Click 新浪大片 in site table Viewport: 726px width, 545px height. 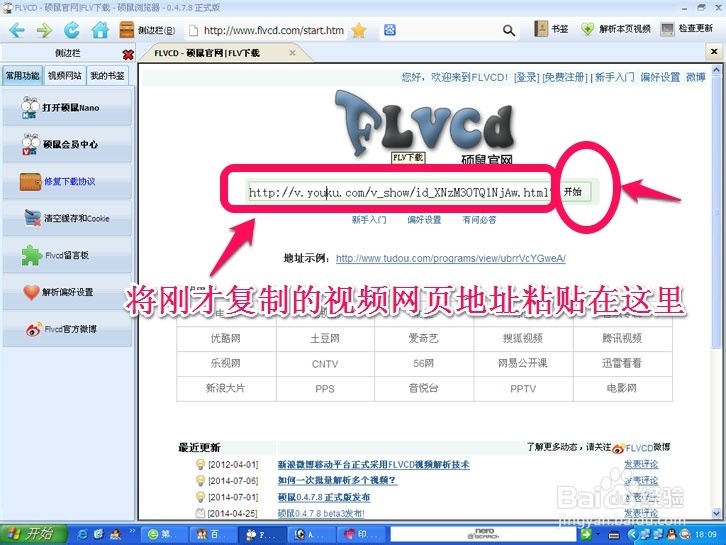226,388
